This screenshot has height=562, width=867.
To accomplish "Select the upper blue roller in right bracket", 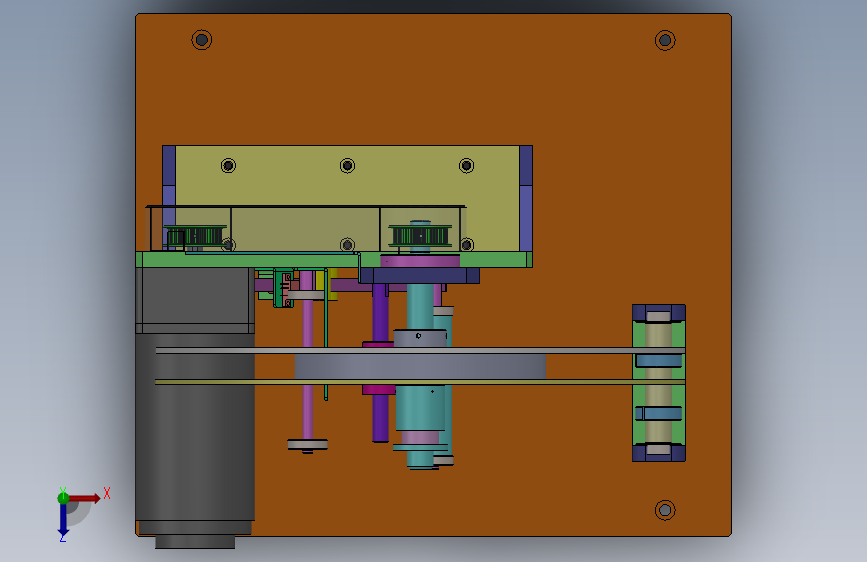I will 659,361.
